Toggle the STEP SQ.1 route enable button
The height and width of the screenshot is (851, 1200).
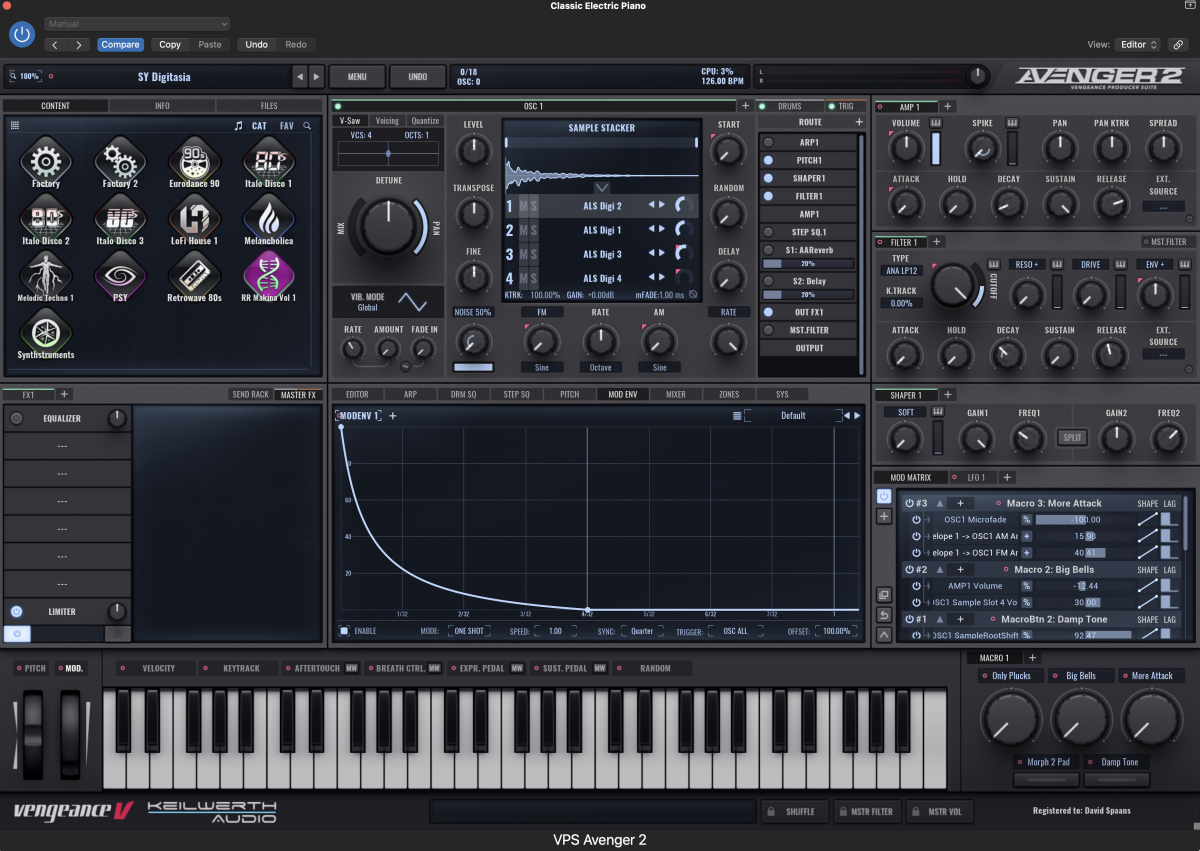click(x=768, y=232)
